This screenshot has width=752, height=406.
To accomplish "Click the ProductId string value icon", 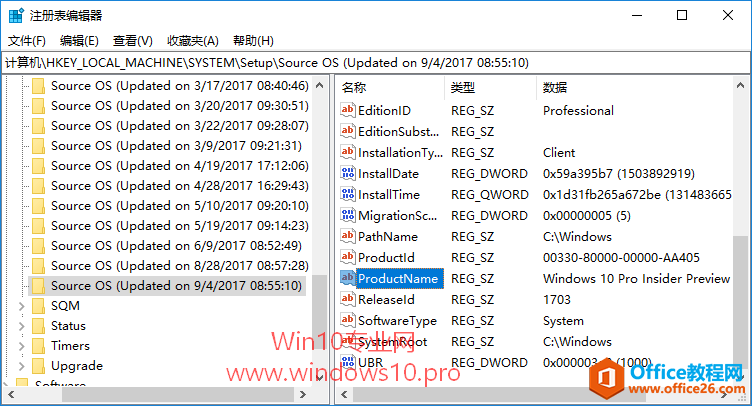I will coord(348,257).
